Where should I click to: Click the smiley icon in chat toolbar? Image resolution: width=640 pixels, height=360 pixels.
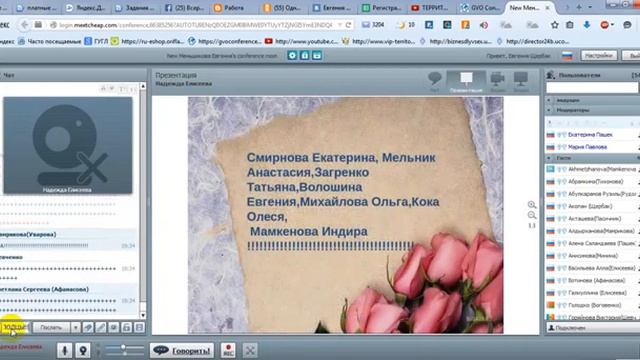coord(114,327)
